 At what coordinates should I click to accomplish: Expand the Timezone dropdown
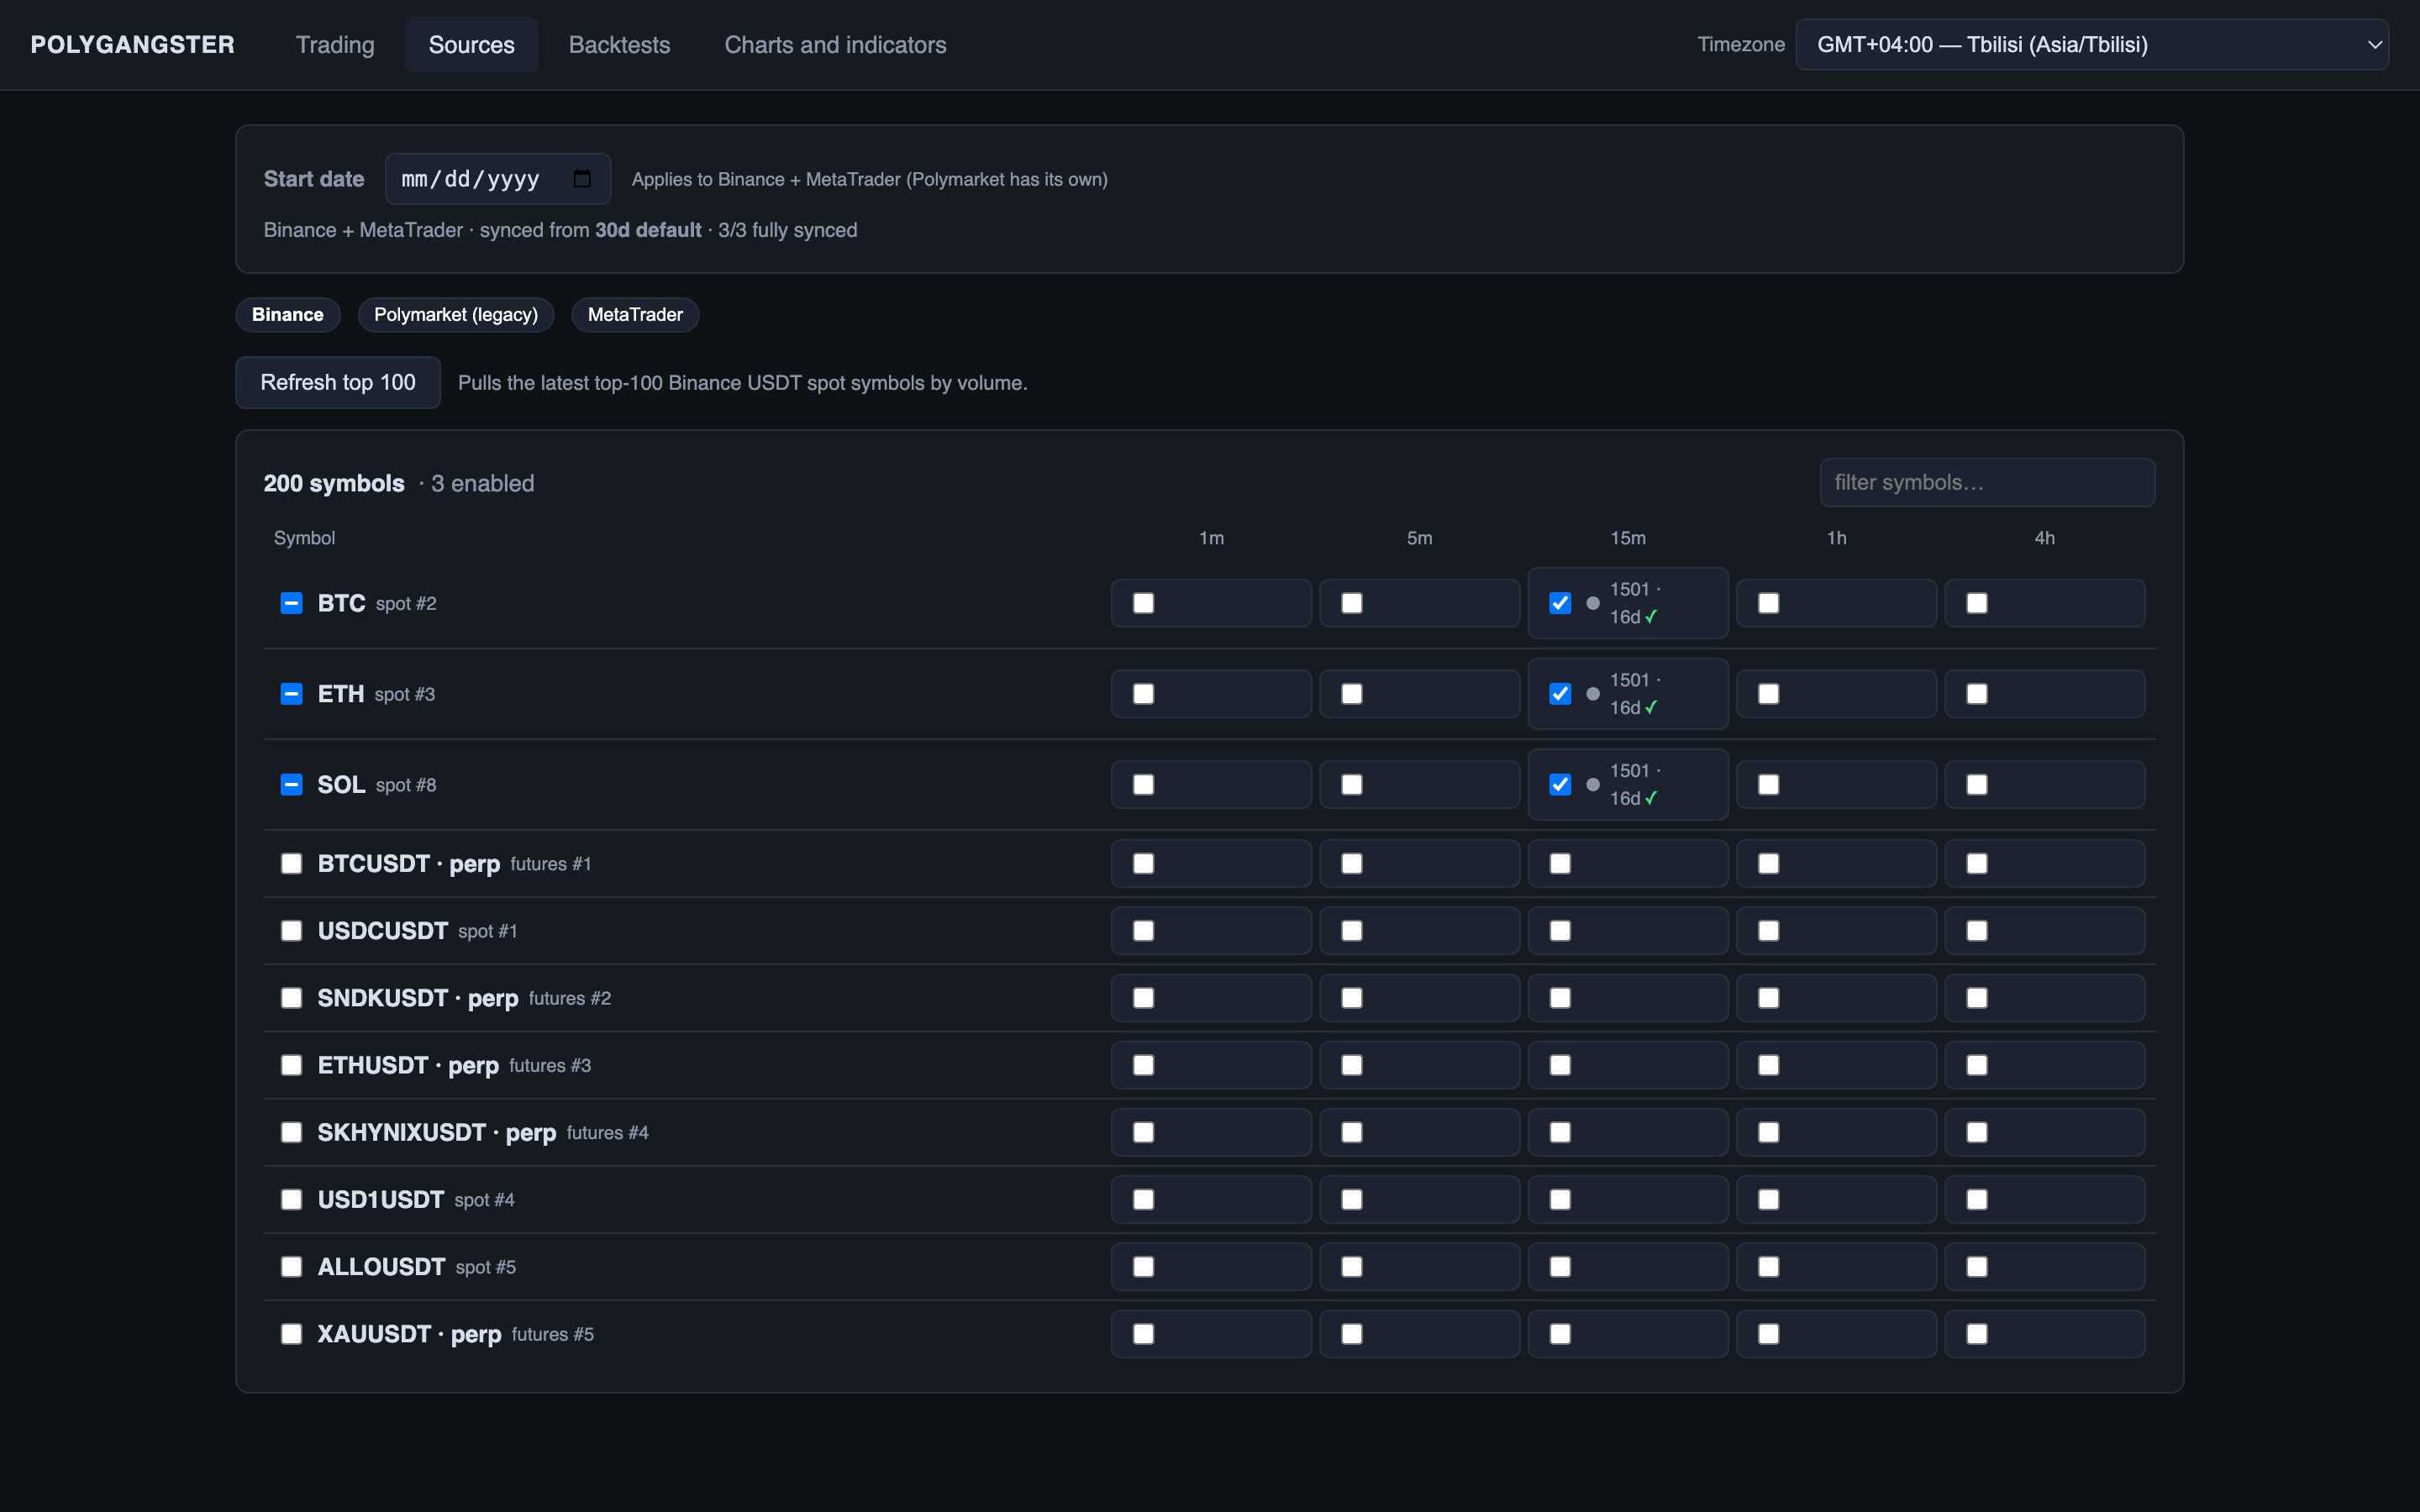(x=2092, y=45)
